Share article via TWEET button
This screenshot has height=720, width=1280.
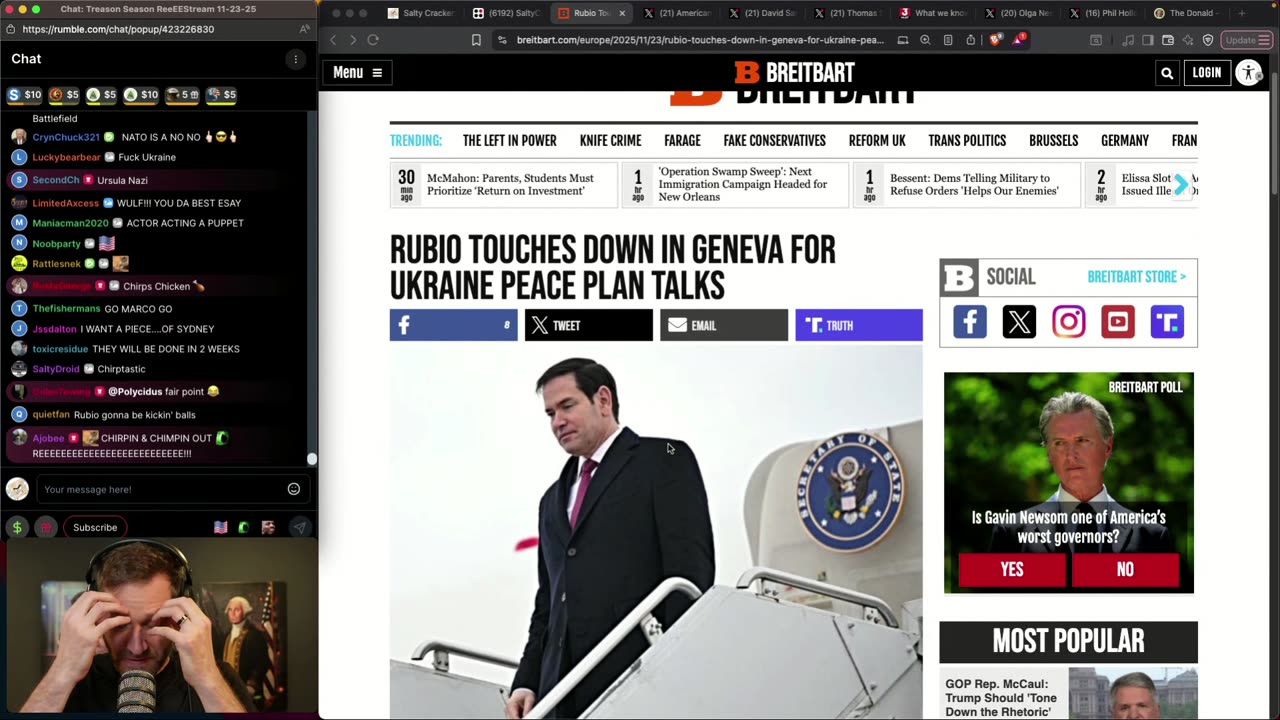pos(588,325)
